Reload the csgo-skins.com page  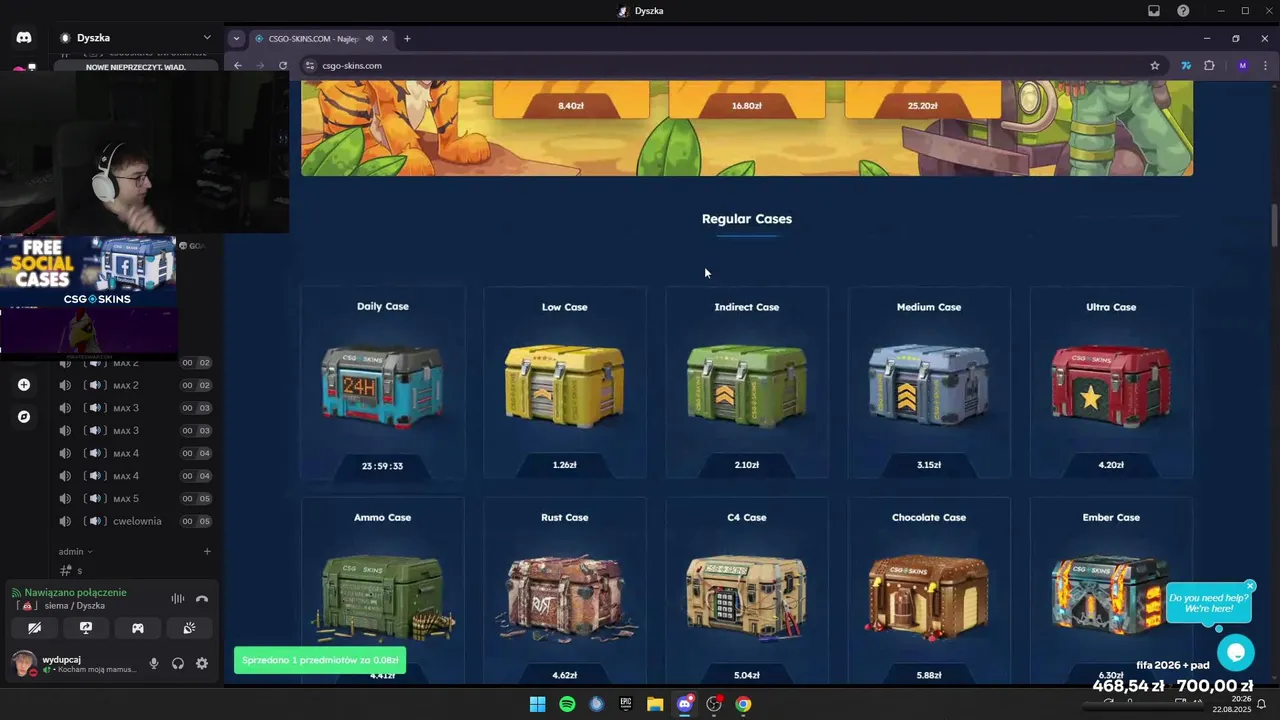[x=283, y=65]
